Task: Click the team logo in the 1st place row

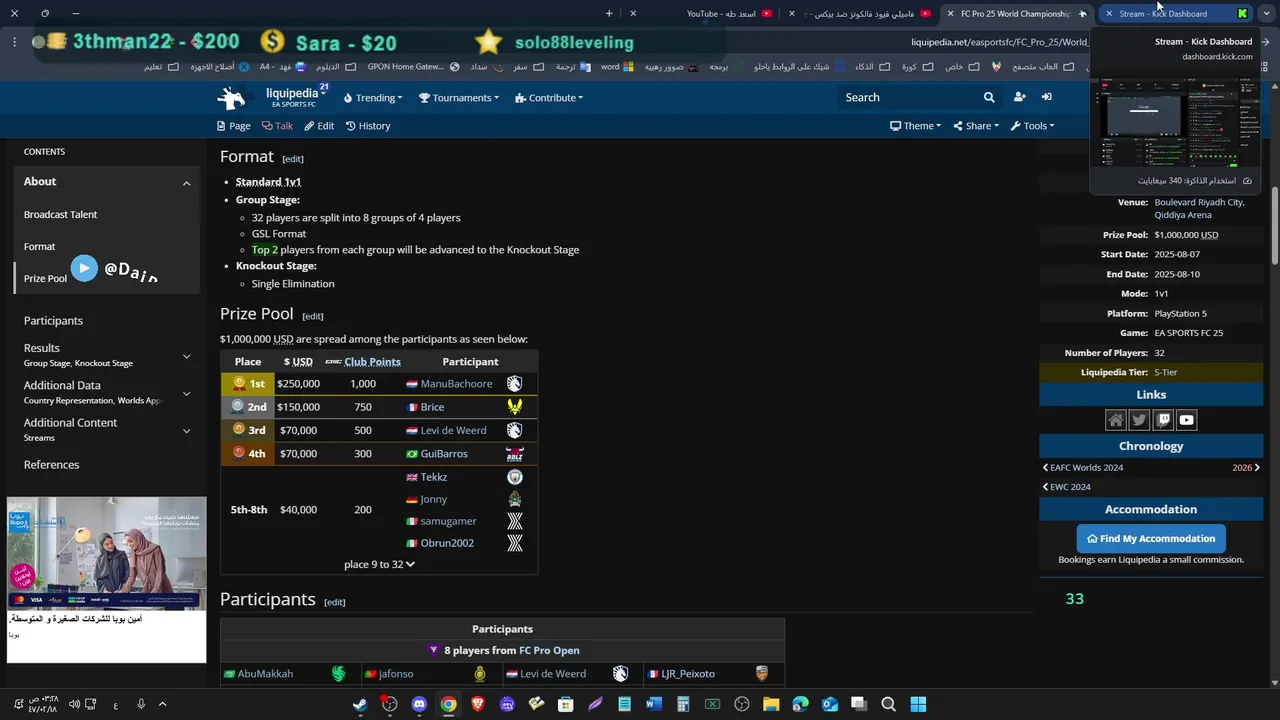Action: [514, 384]
